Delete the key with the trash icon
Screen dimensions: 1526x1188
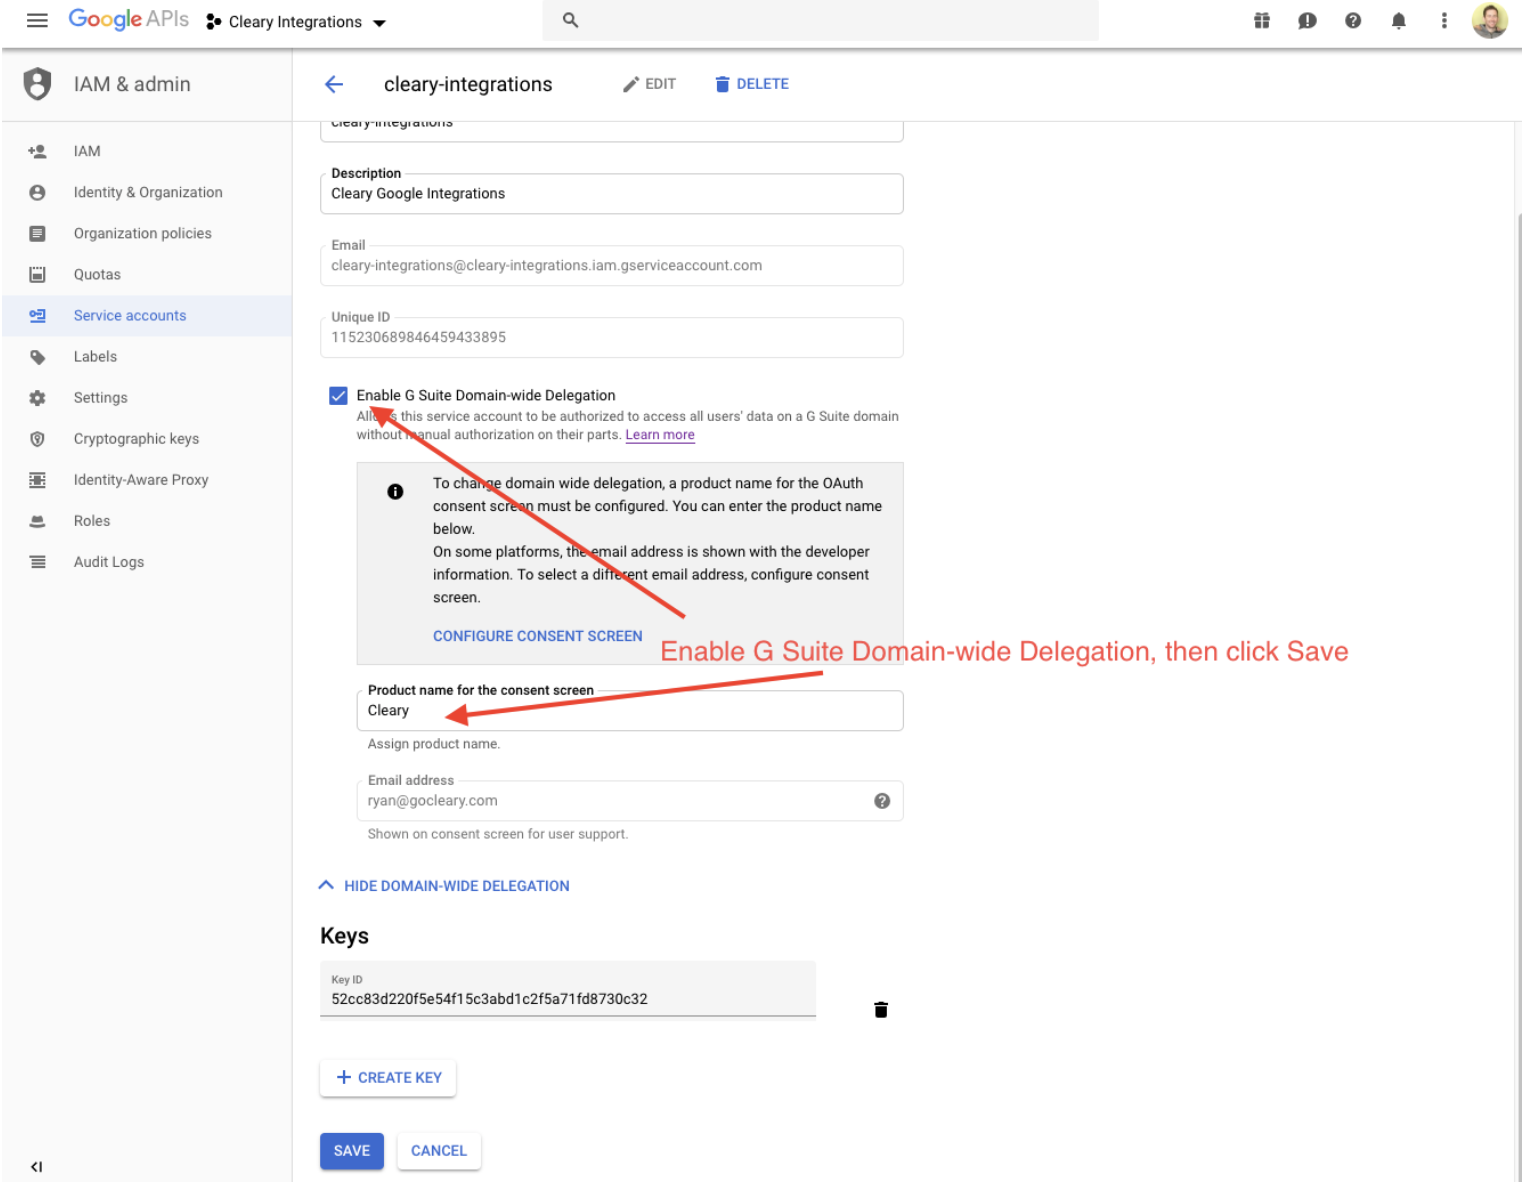881,1009
